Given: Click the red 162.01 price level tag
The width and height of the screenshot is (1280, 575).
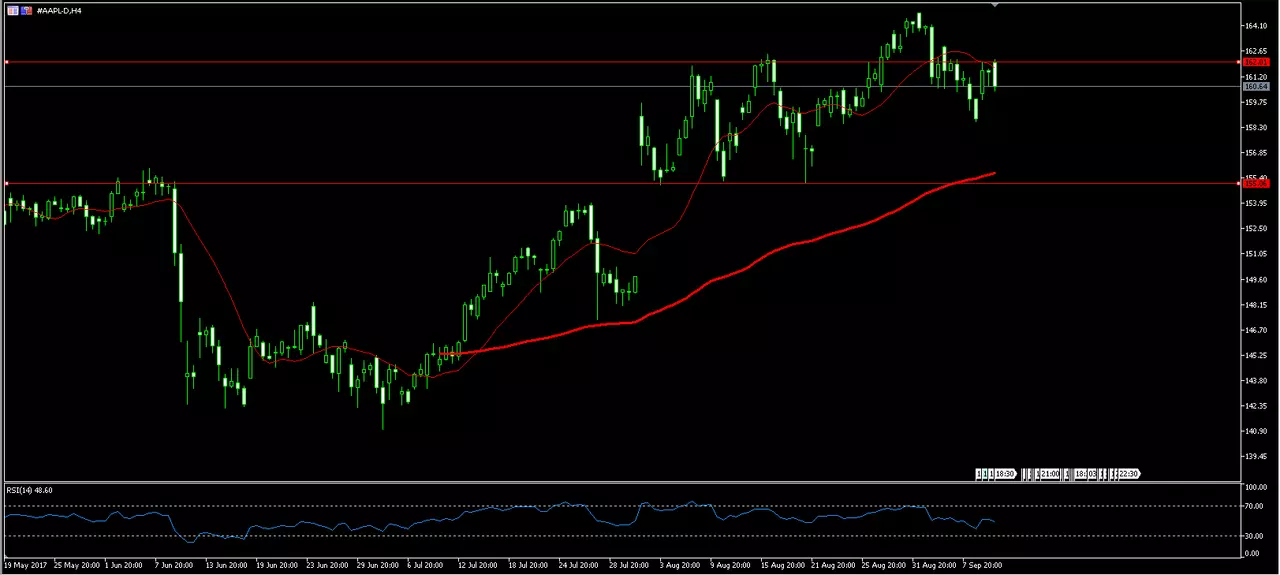Looking at the screenshot, I should pos(1255,62).
